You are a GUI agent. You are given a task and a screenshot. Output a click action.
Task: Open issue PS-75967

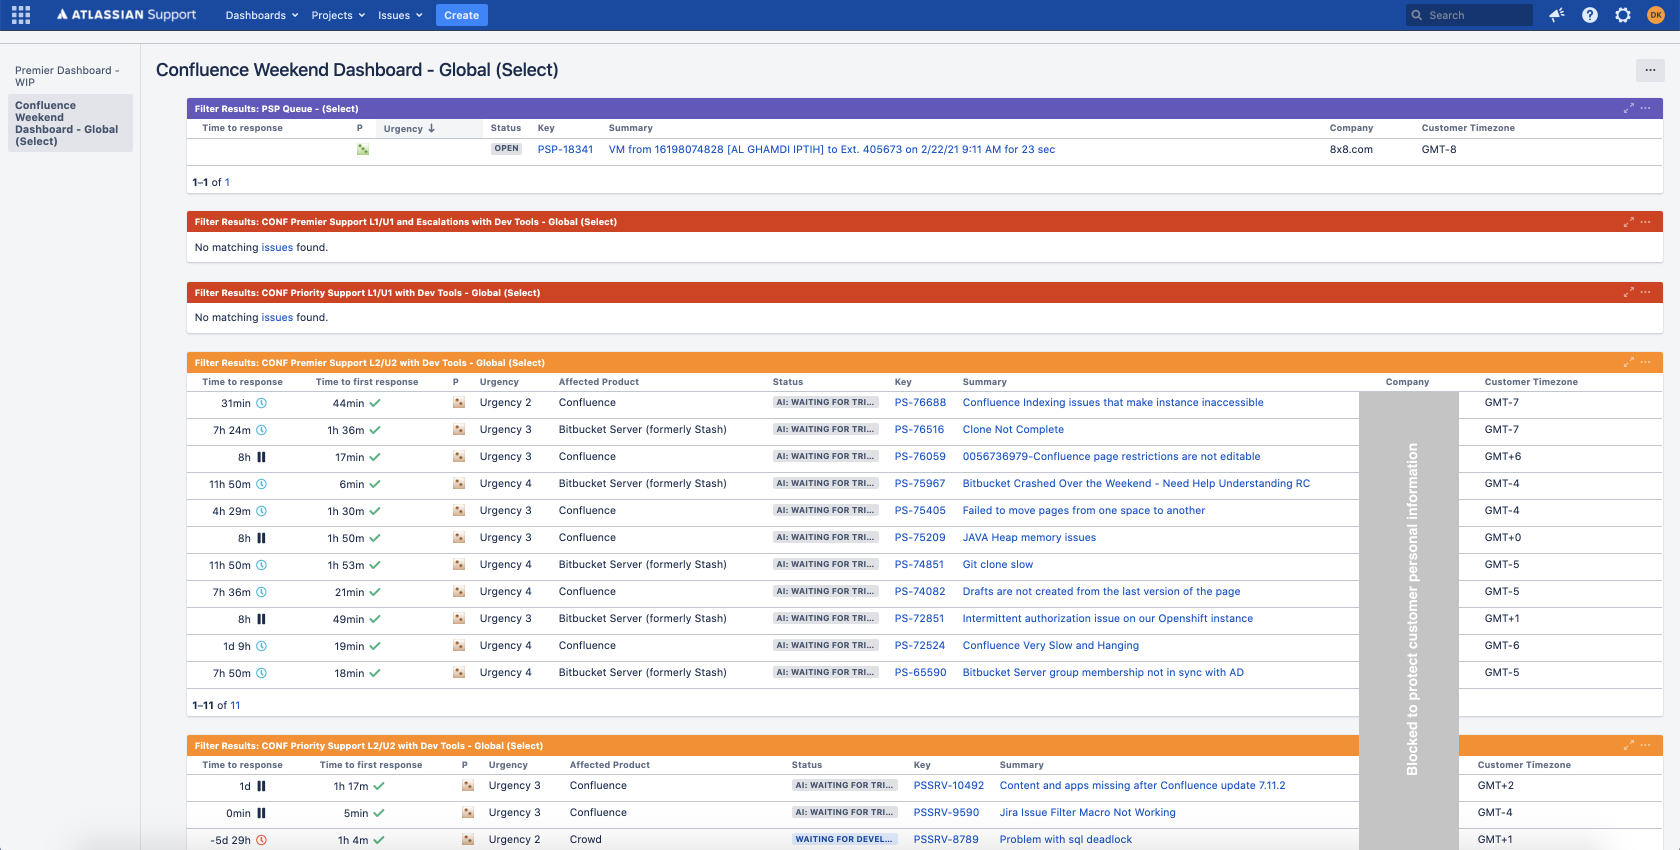(920, 484)
